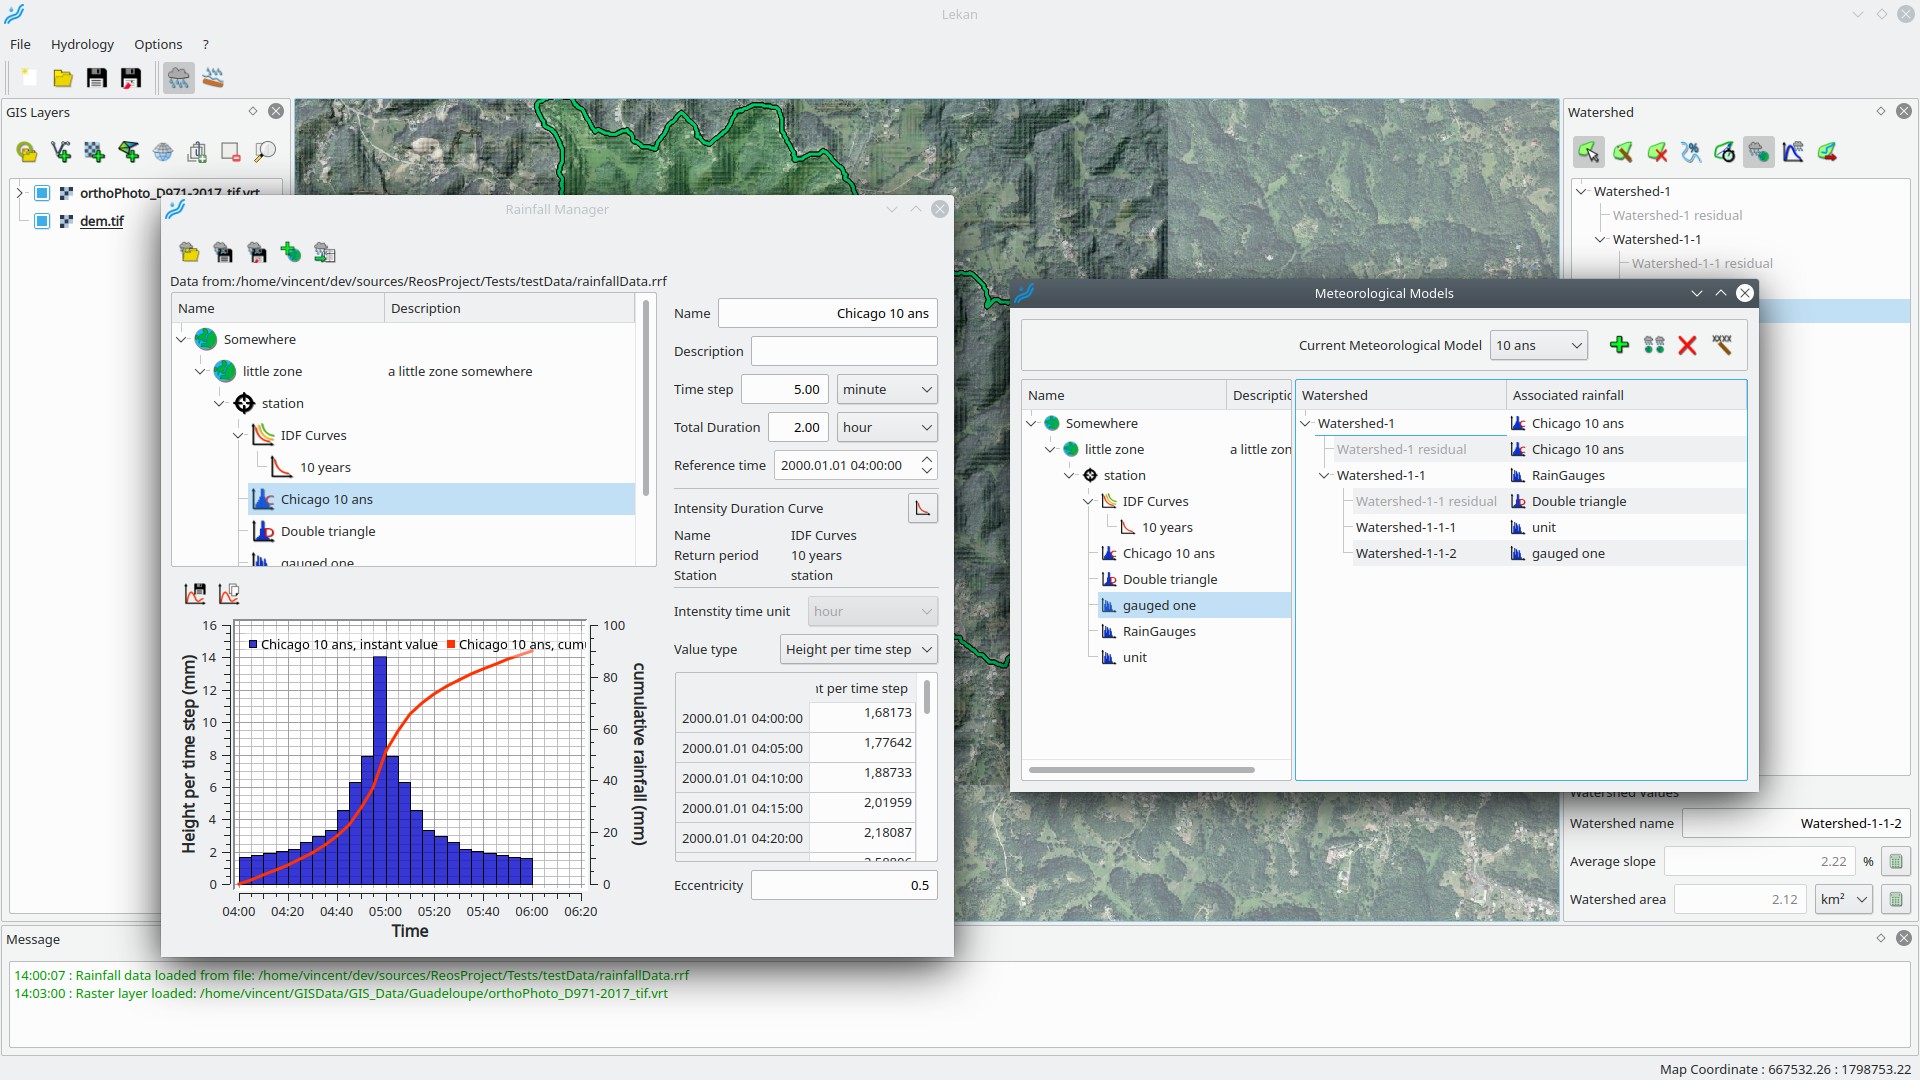Viewport: 1920px width, 1080px height.
Task: Open the Options menu
Action: click(x=158, y=44)
